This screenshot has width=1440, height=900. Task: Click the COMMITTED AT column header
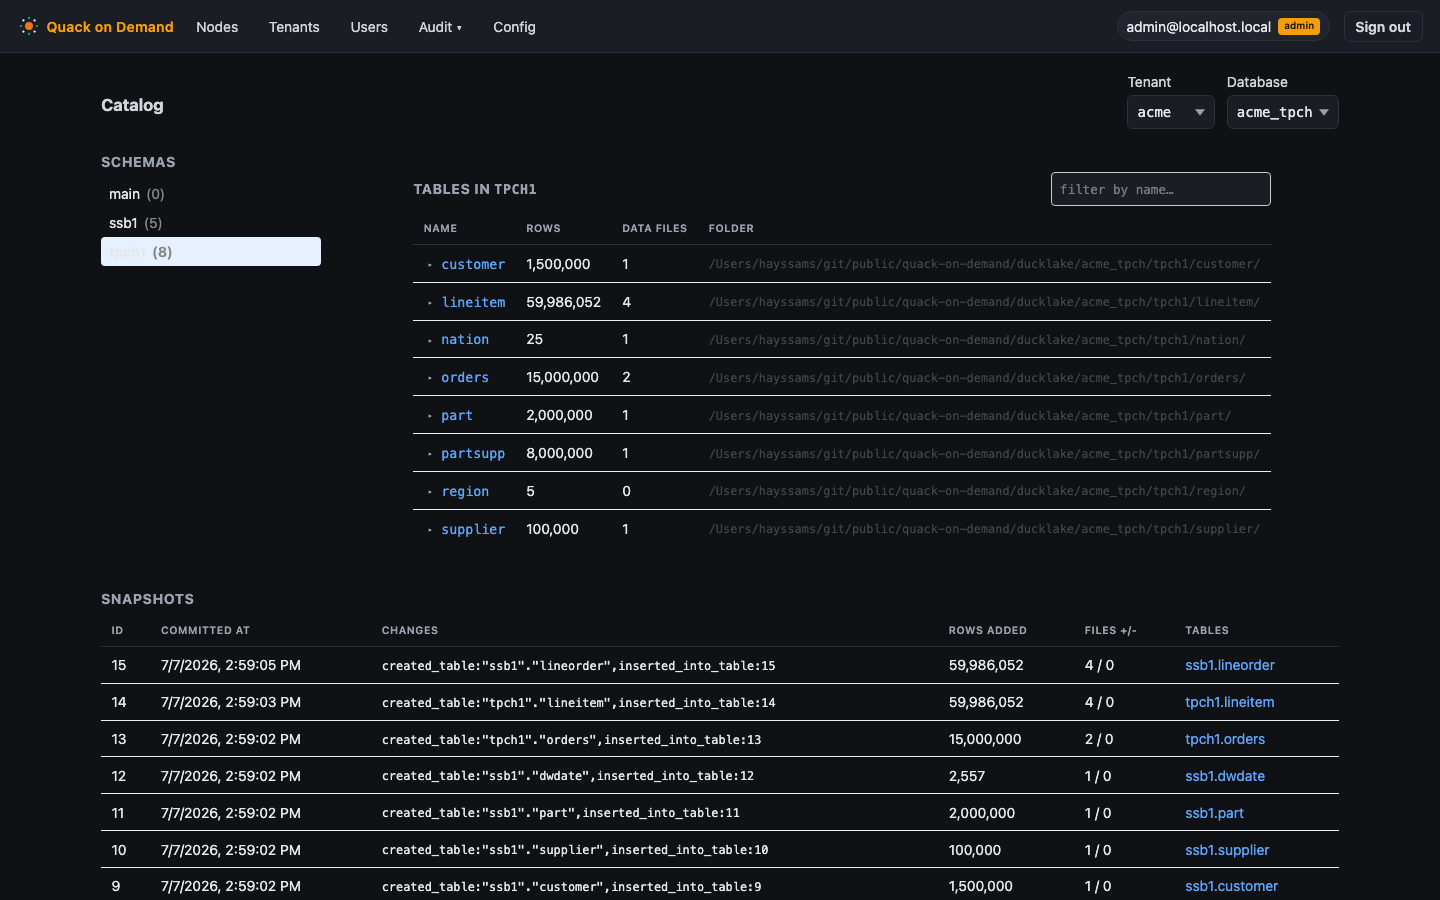pos(205,630)
